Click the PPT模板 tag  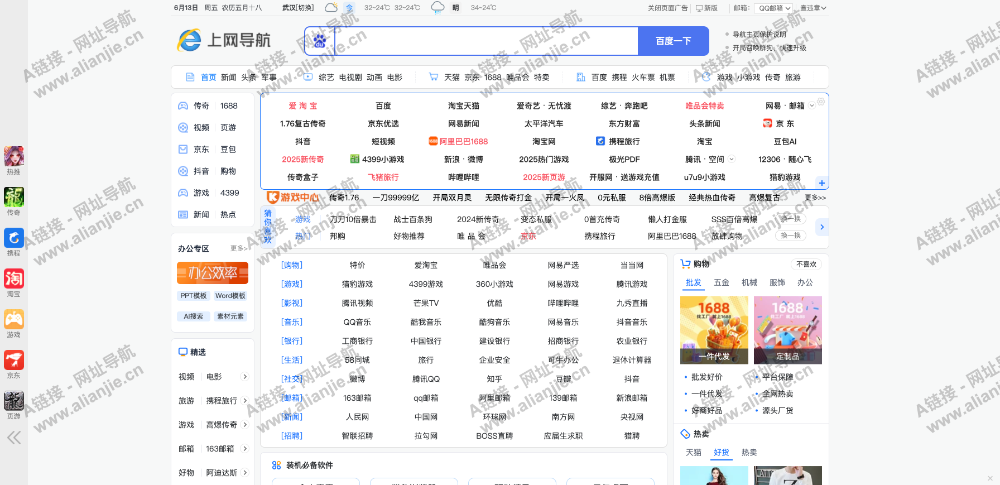point(194,295)
